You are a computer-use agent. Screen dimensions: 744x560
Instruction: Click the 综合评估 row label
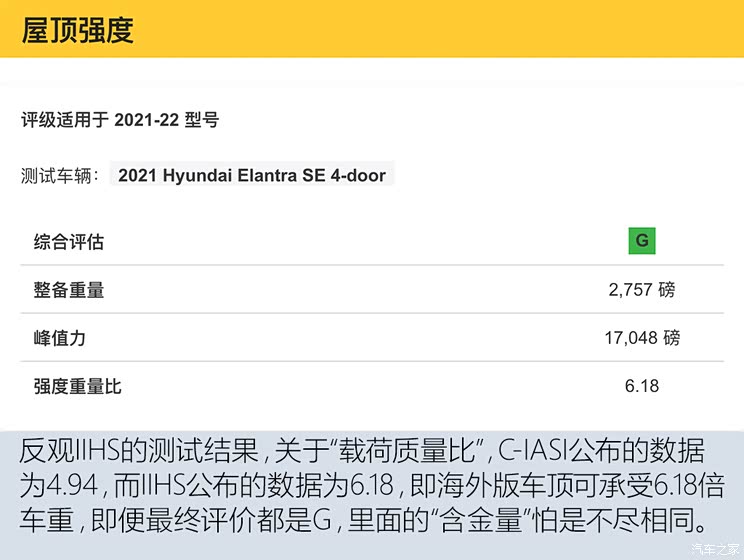pos(69,242)
